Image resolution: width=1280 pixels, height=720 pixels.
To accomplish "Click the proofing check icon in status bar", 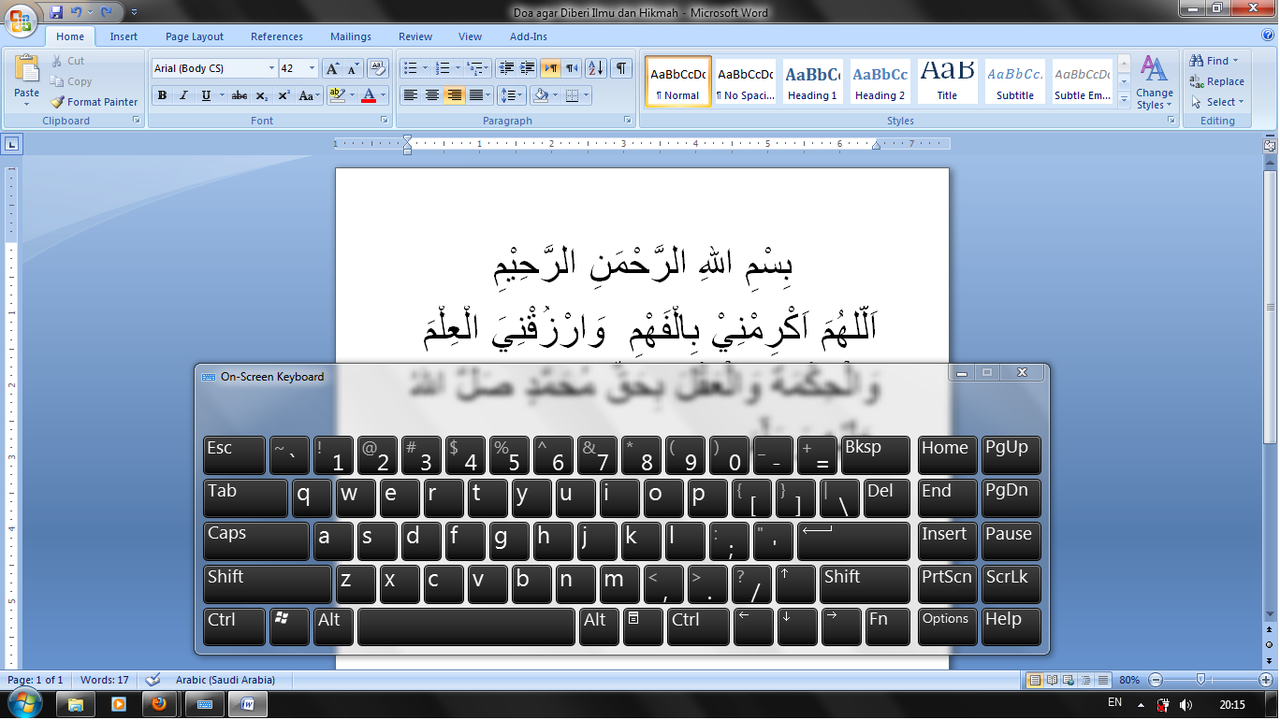I will [x=153, y=680].
